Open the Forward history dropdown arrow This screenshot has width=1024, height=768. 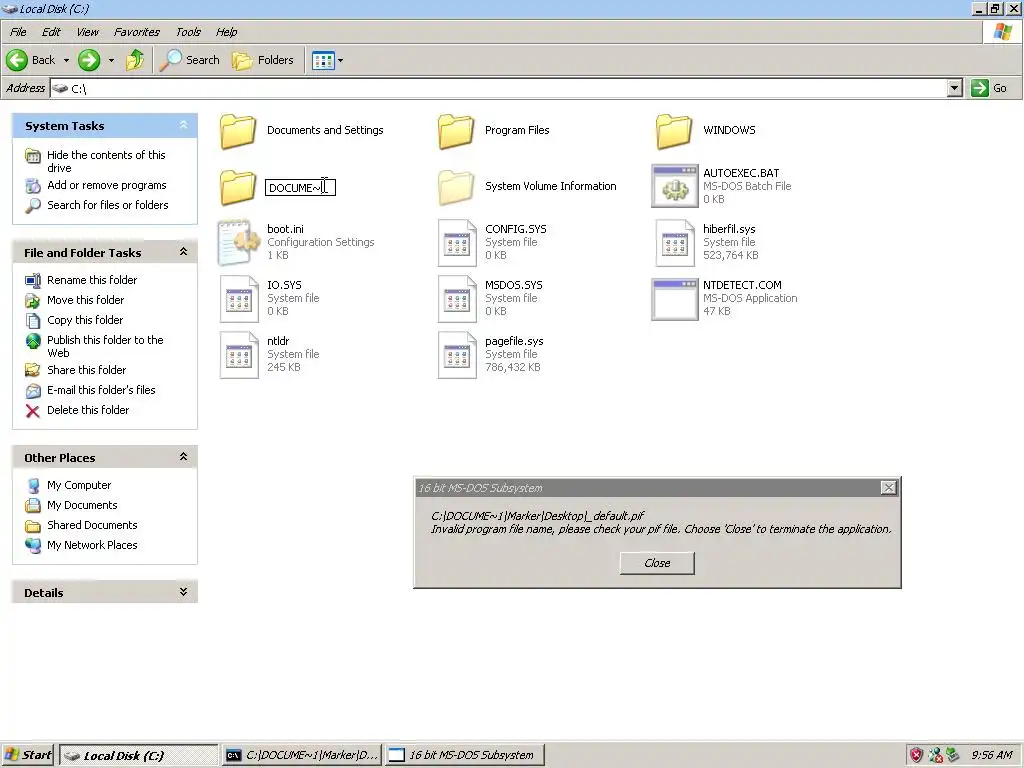coord(111,61)
